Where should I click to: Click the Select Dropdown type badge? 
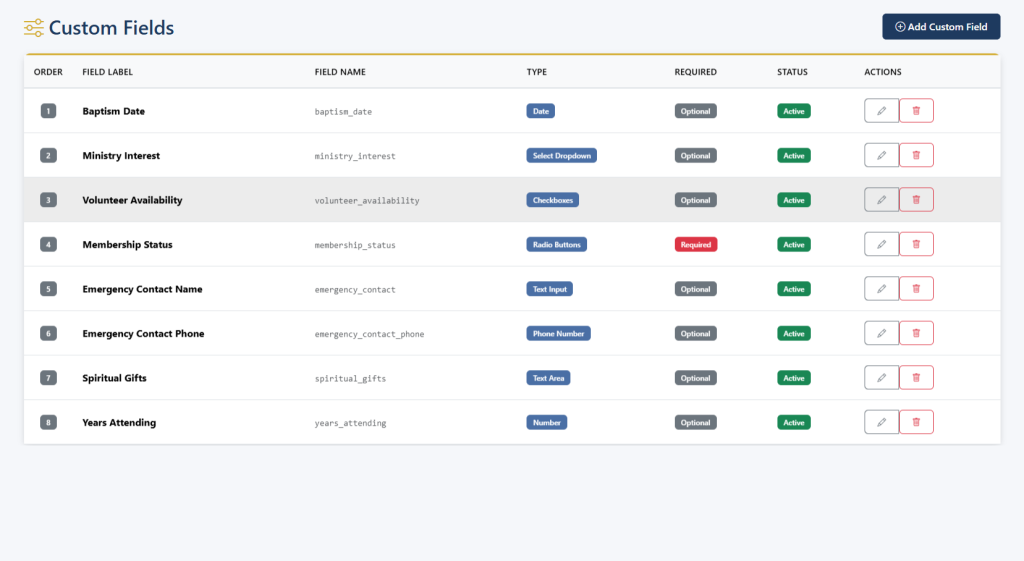(561, 156)
